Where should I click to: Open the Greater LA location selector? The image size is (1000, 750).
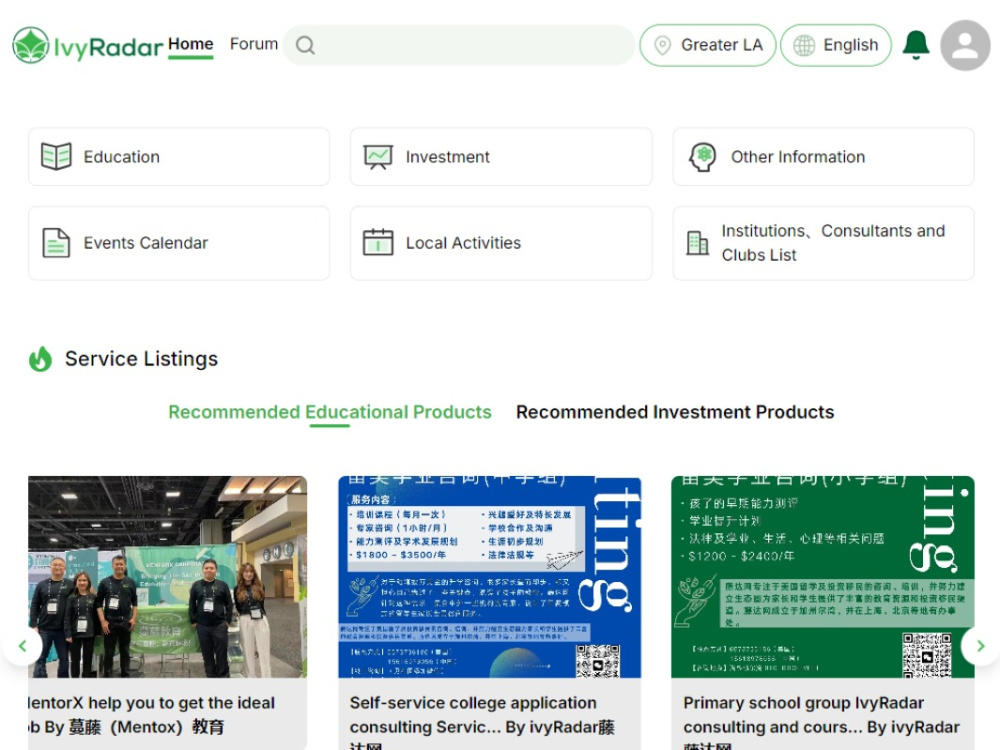point(708,45)
